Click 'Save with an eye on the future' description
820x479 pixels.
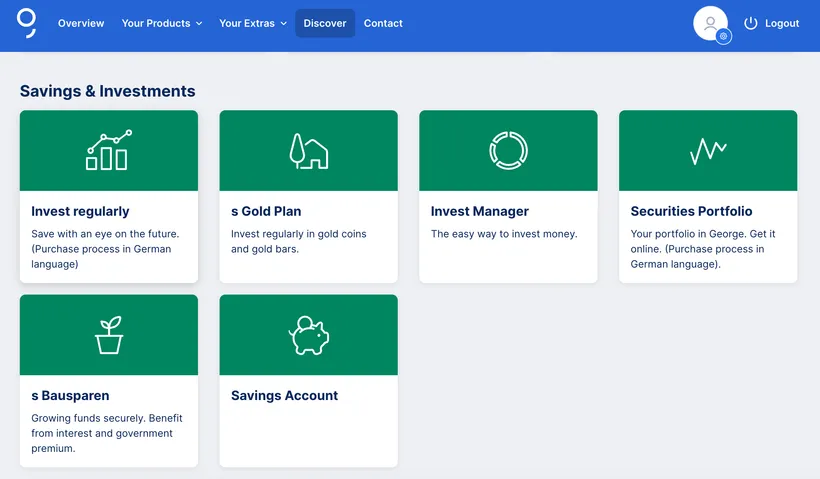[105, 249]
